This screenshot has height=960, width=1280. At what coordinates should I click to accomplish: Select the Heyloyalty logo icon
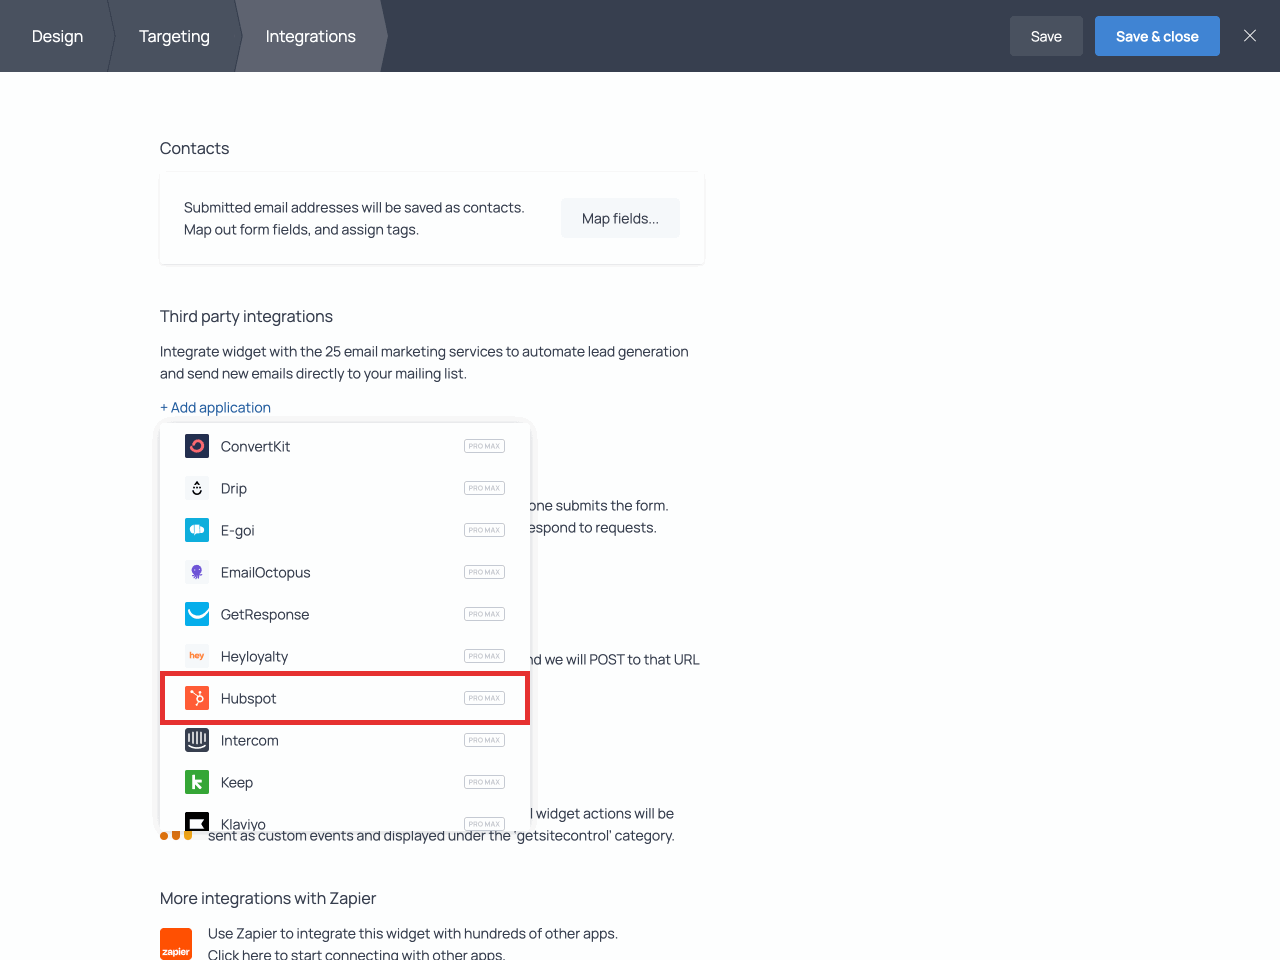click(x=197, y=656)
